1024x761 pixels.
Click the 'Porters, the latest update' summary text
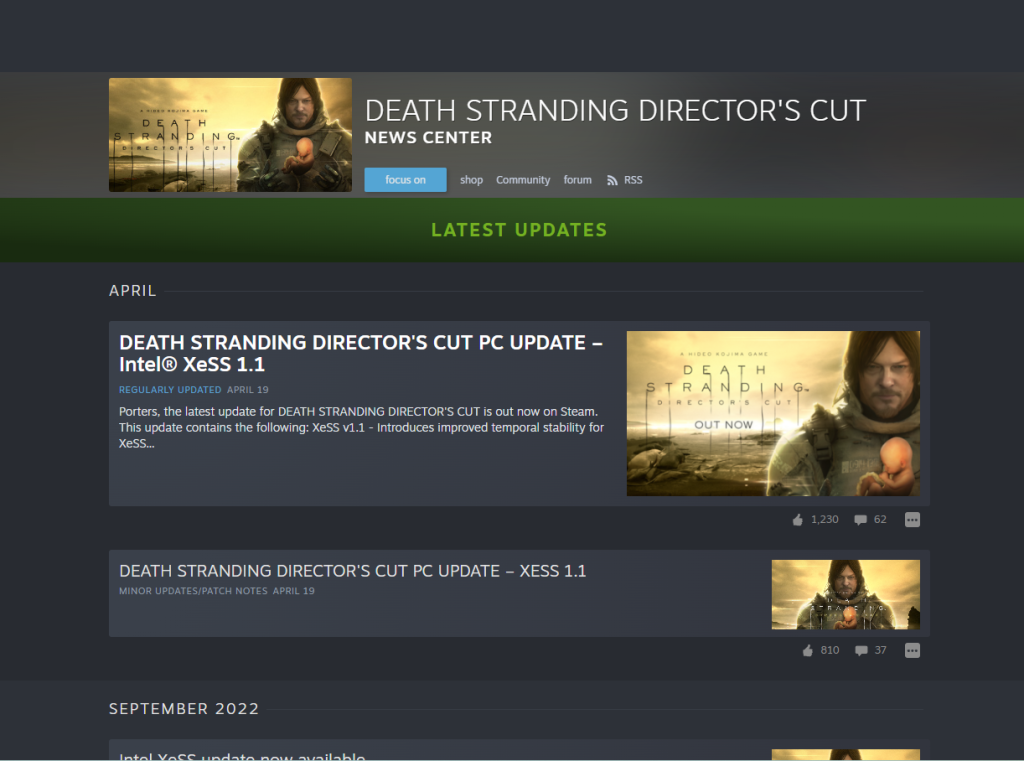[361, 428]
